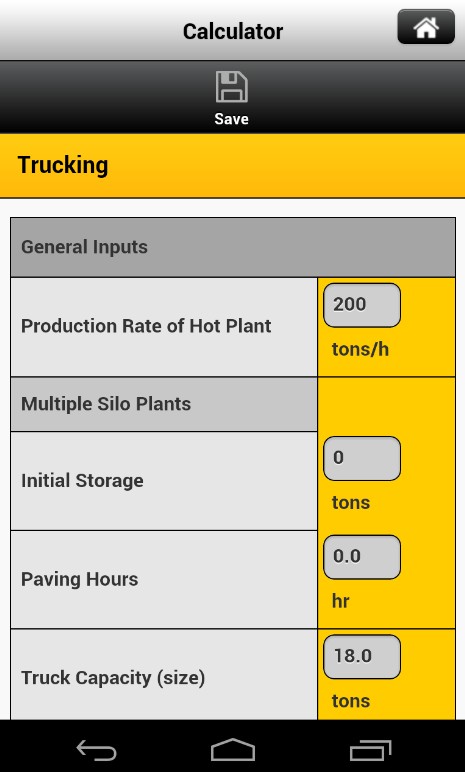The image size is (465, 772).
Task: Tap the Android back navigation icon
Action: coord(97,750)
